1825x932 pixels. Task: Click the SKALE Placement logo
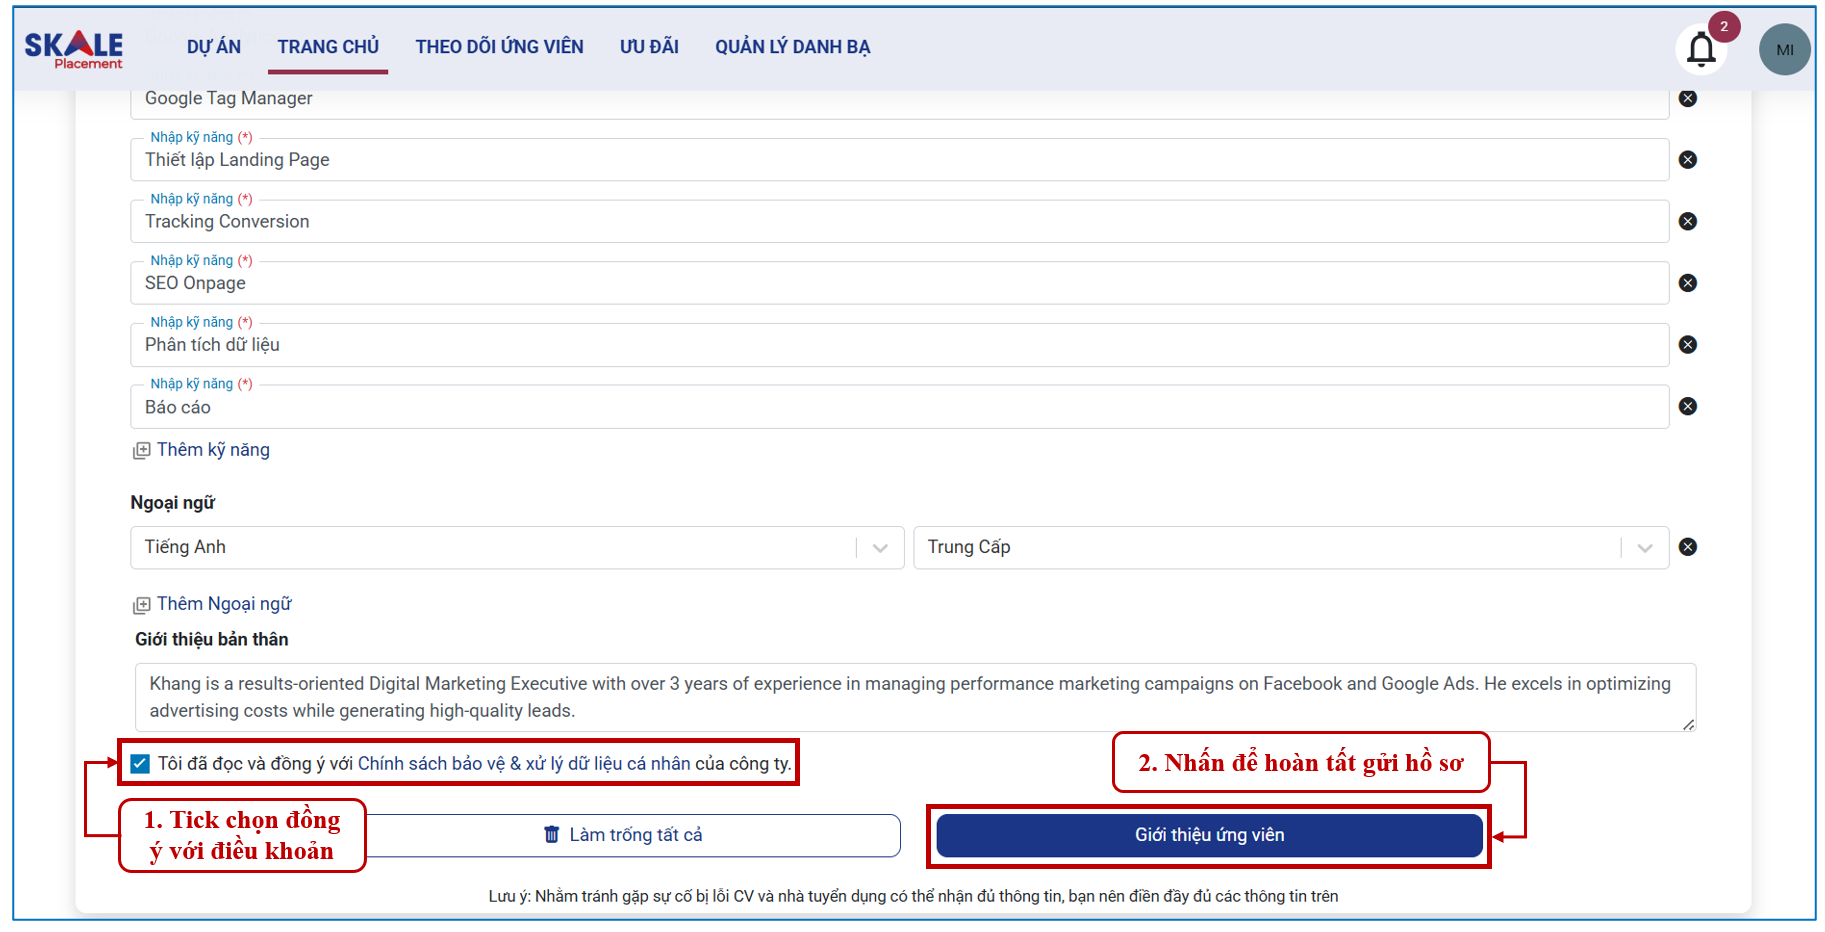pos(74,49)
